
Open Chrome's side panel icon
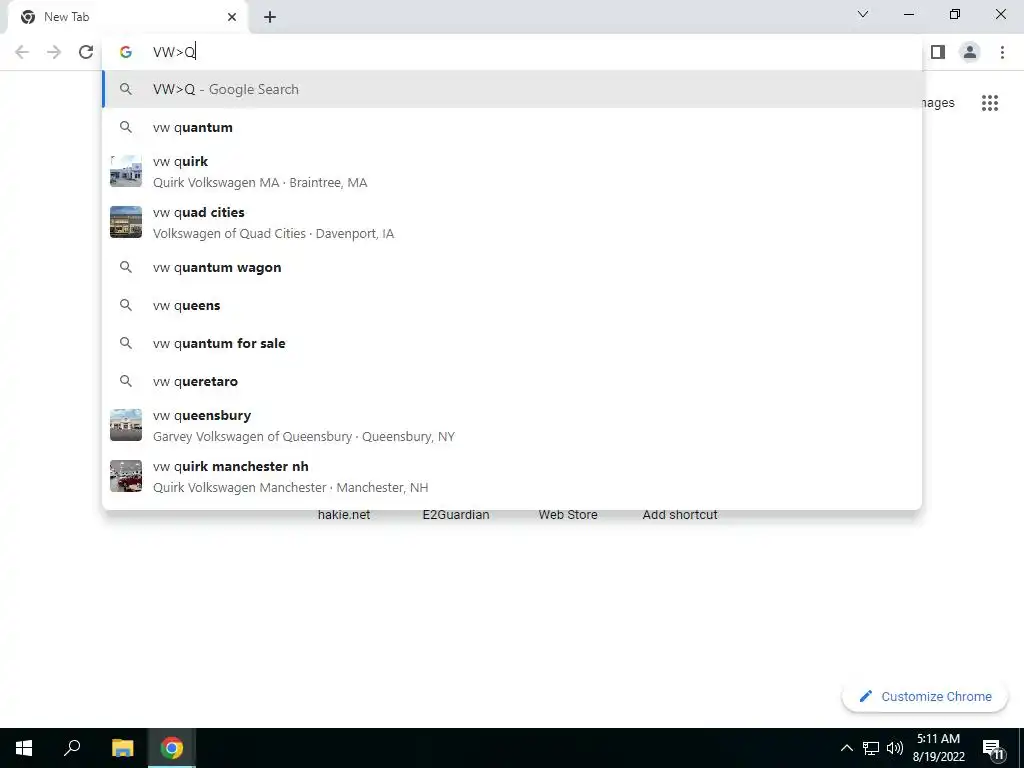click(x=938, y=52)
